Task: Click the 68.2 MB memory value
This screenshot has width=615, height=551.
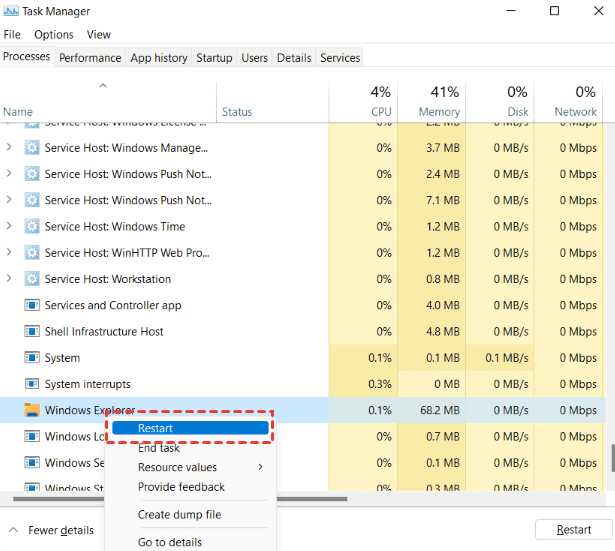Action: [440, 410]
